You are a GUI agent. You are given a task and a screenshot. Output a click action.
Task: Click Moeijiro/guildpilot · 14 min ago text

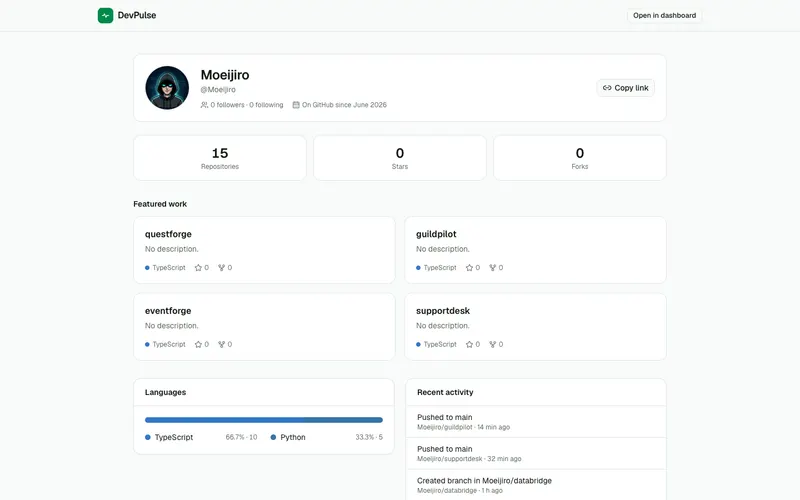(x=463, y=427)
